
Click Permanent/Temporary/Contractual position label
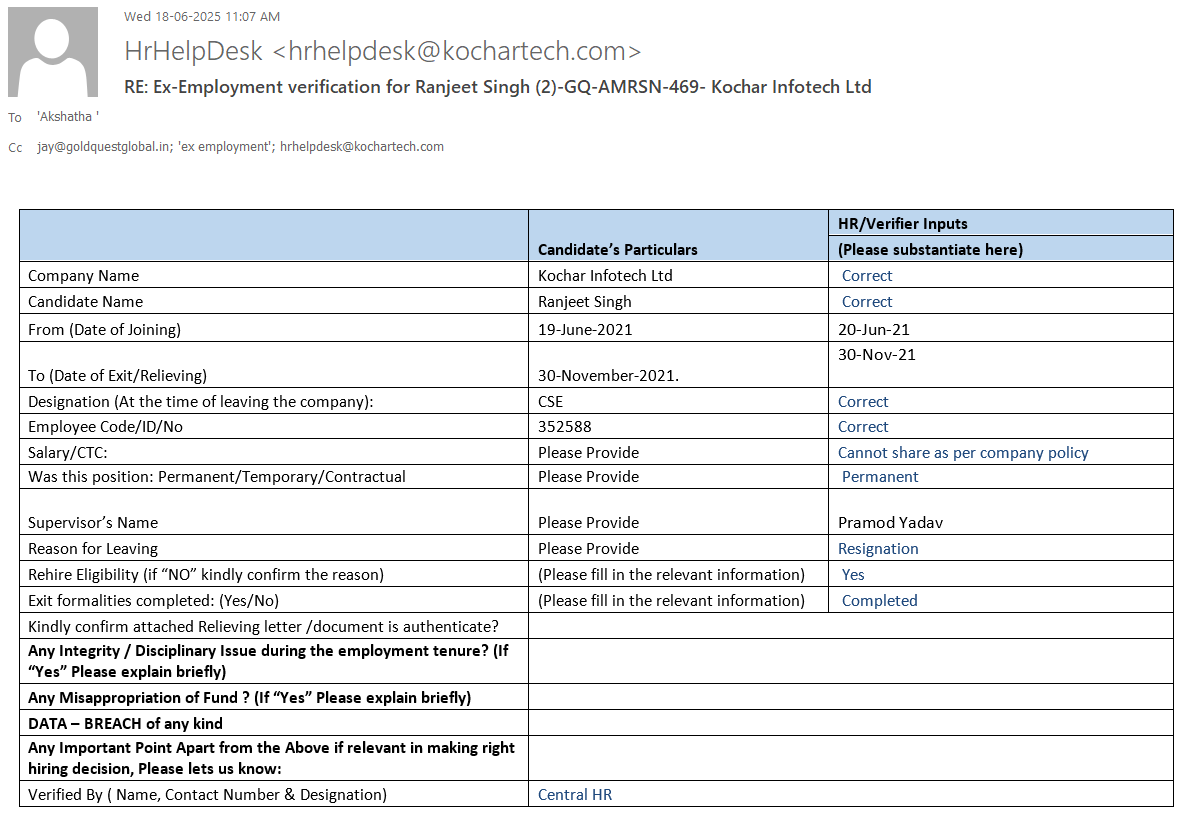pos(217,477)
